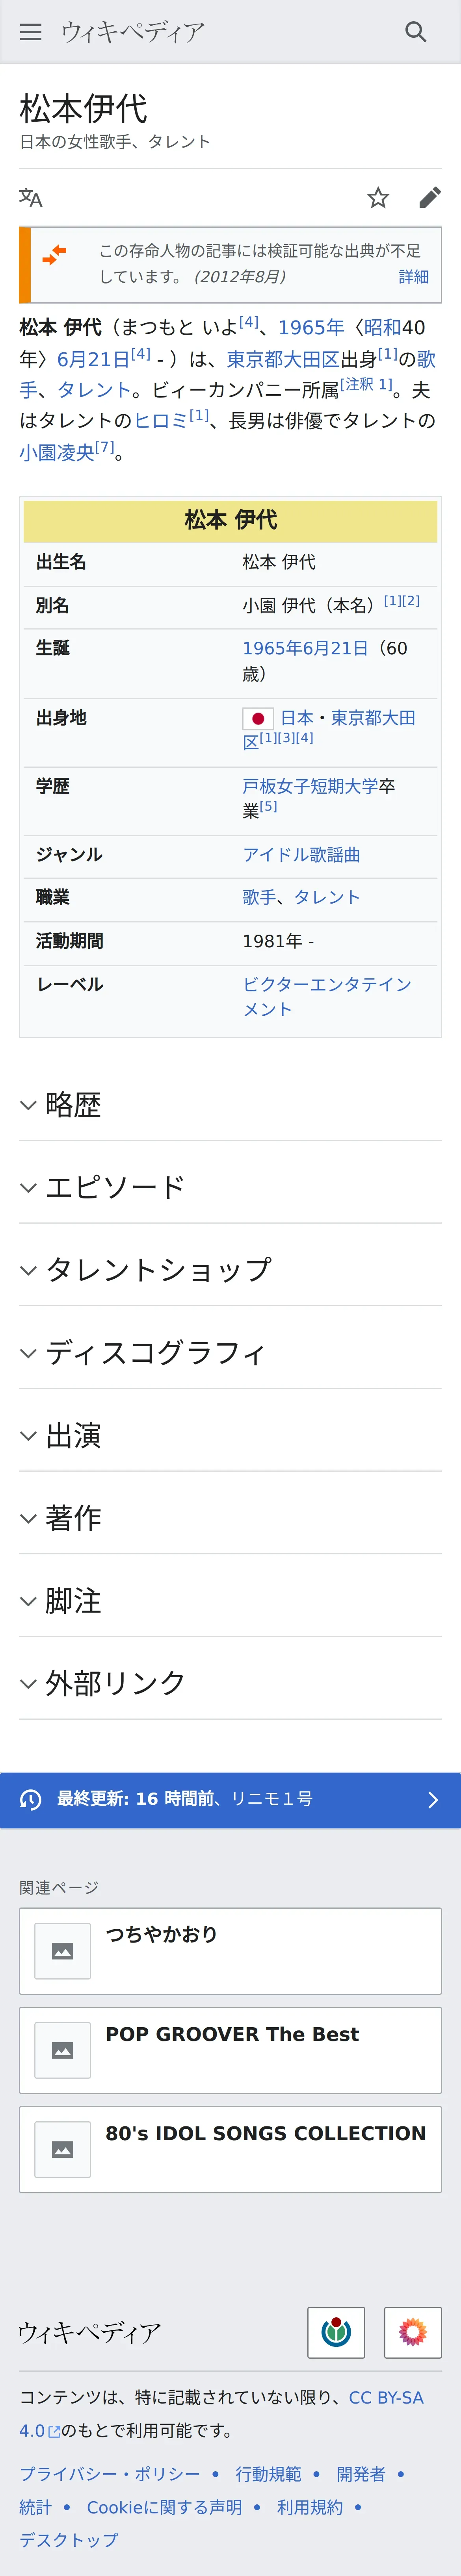Expand the 略歴 section

click(x=230, y=1104)
